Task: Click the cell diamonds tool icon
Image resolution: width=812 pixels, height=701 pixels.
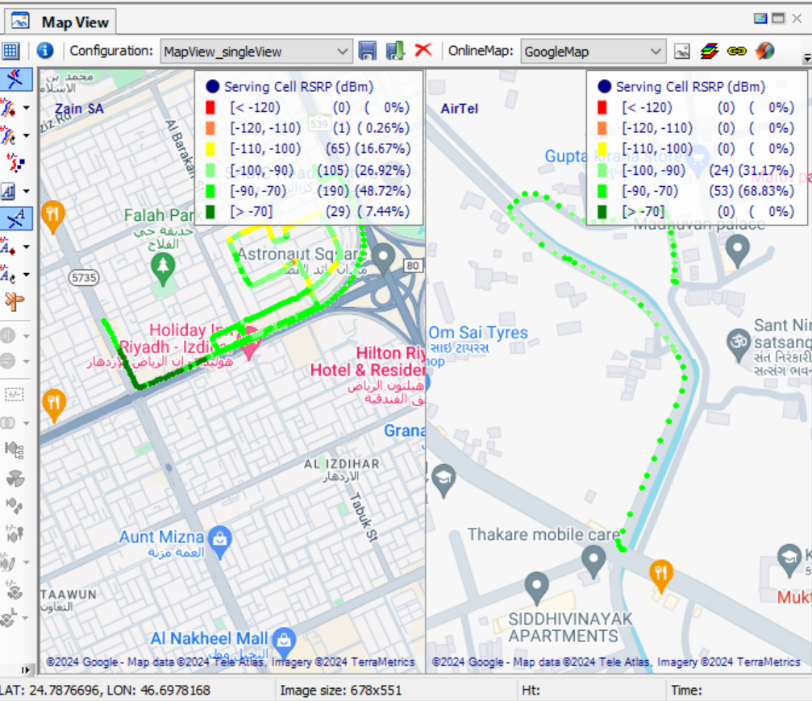Action: click(x=14, y=505)
